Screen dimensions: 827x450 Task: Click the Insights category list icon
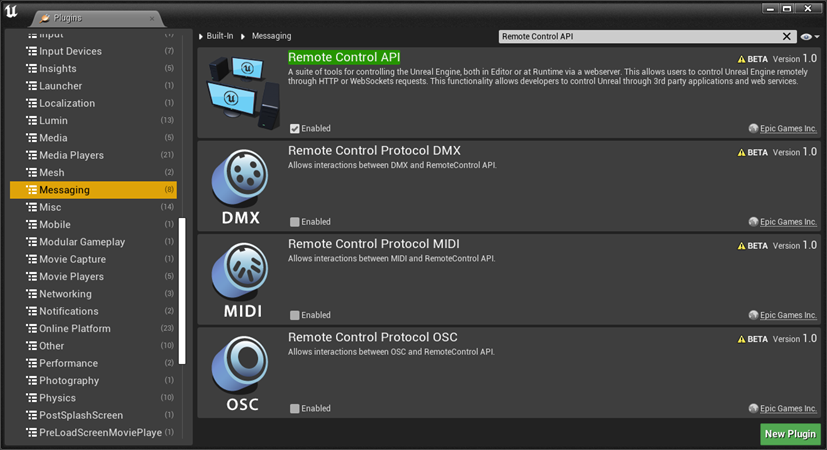32,69
